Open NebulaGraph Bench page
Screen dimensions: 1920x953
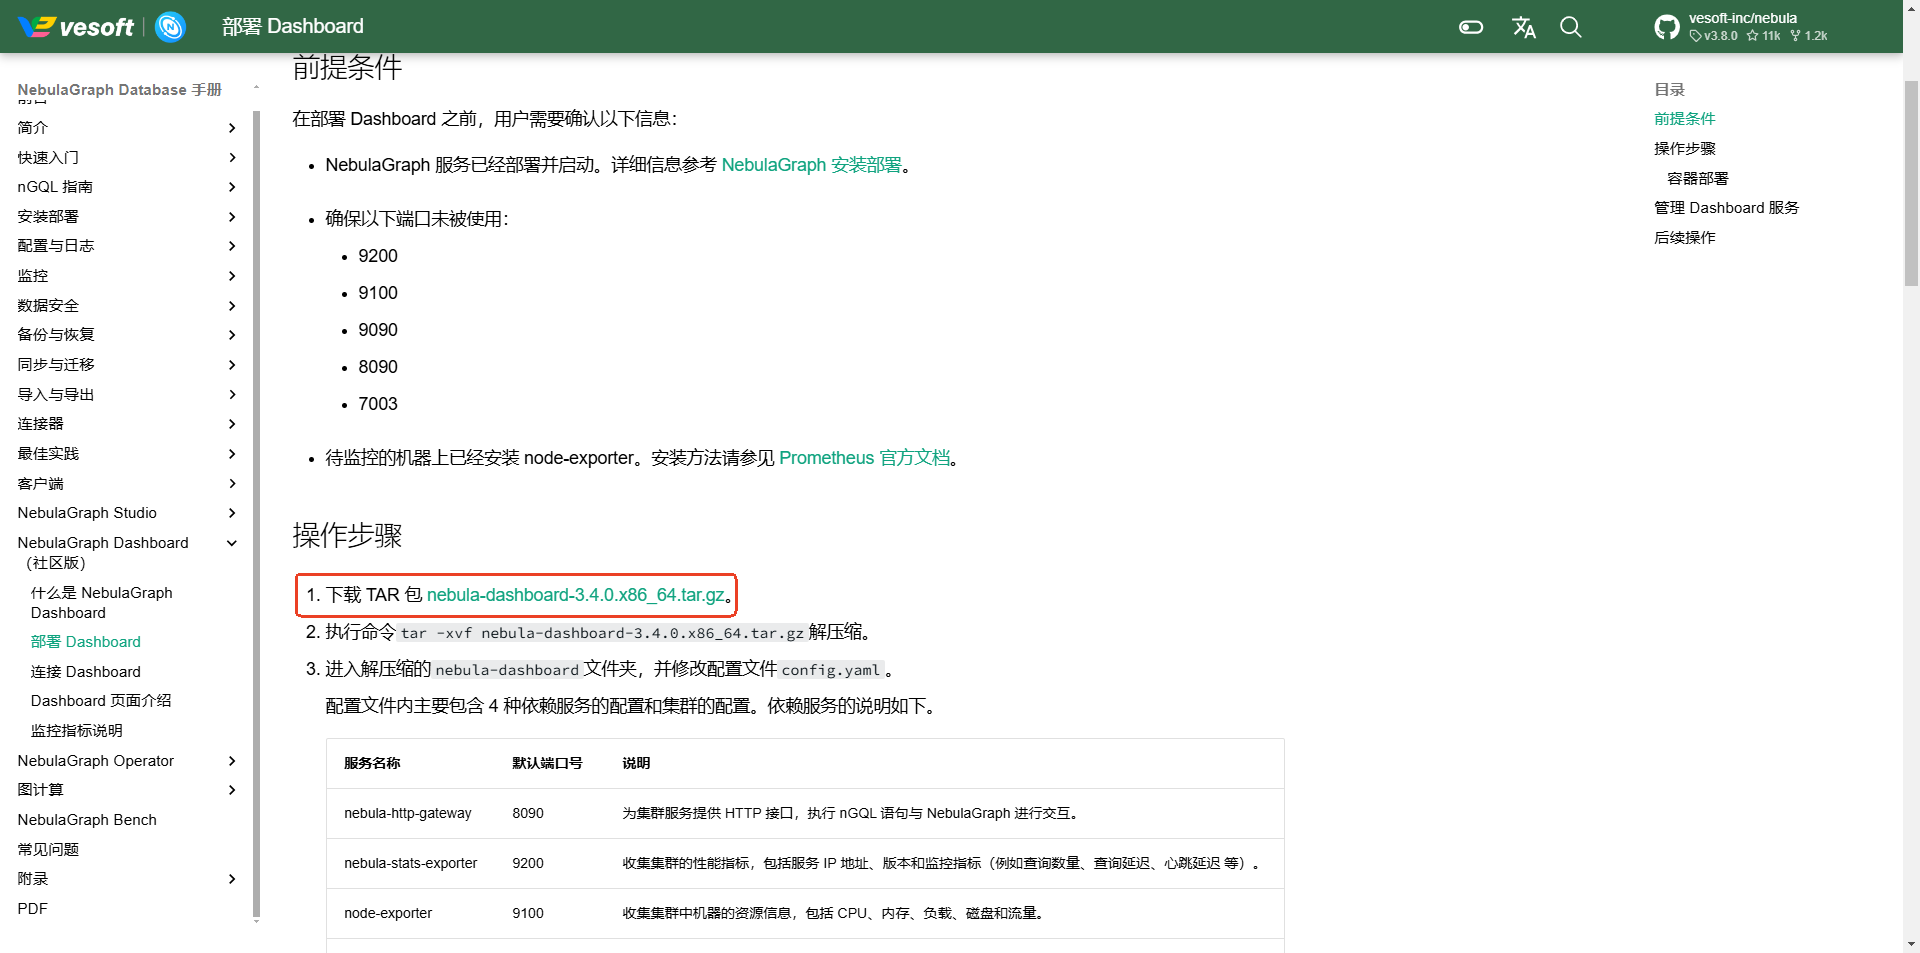(87, 820)
